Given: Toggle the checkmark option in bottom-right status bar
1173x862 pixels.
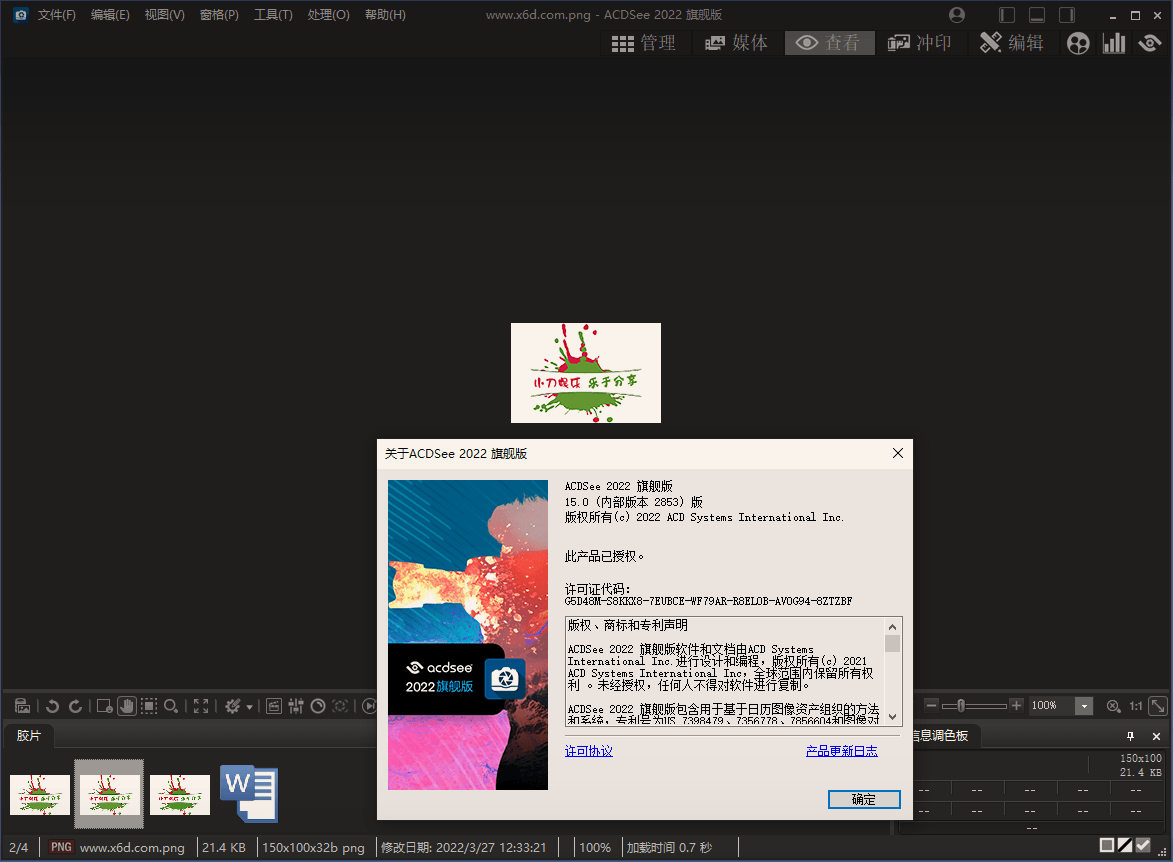Looking at the screenshot, I should point(1143,845).
